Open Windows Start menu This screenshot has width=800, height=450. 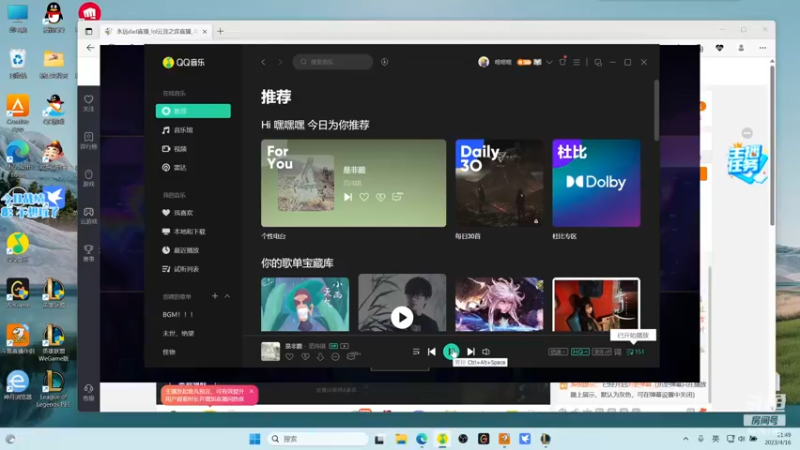(255, 439)
